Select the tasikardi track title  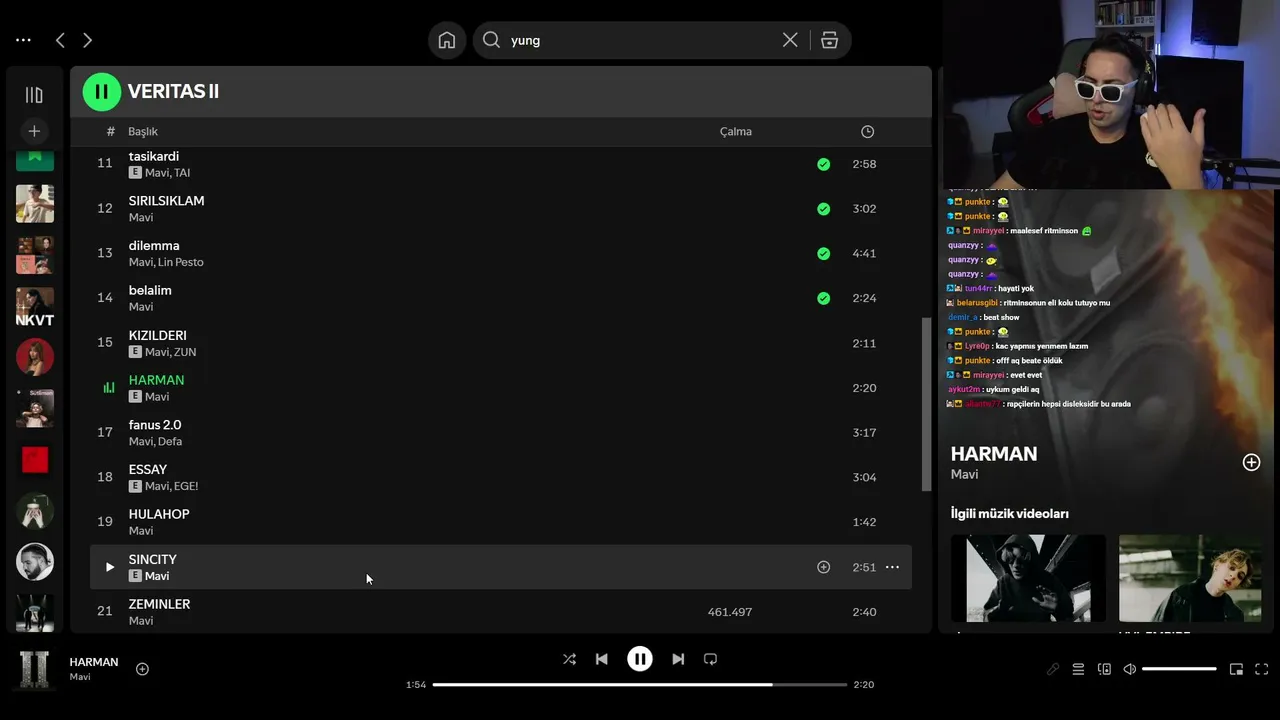click(x=154, y=156)
